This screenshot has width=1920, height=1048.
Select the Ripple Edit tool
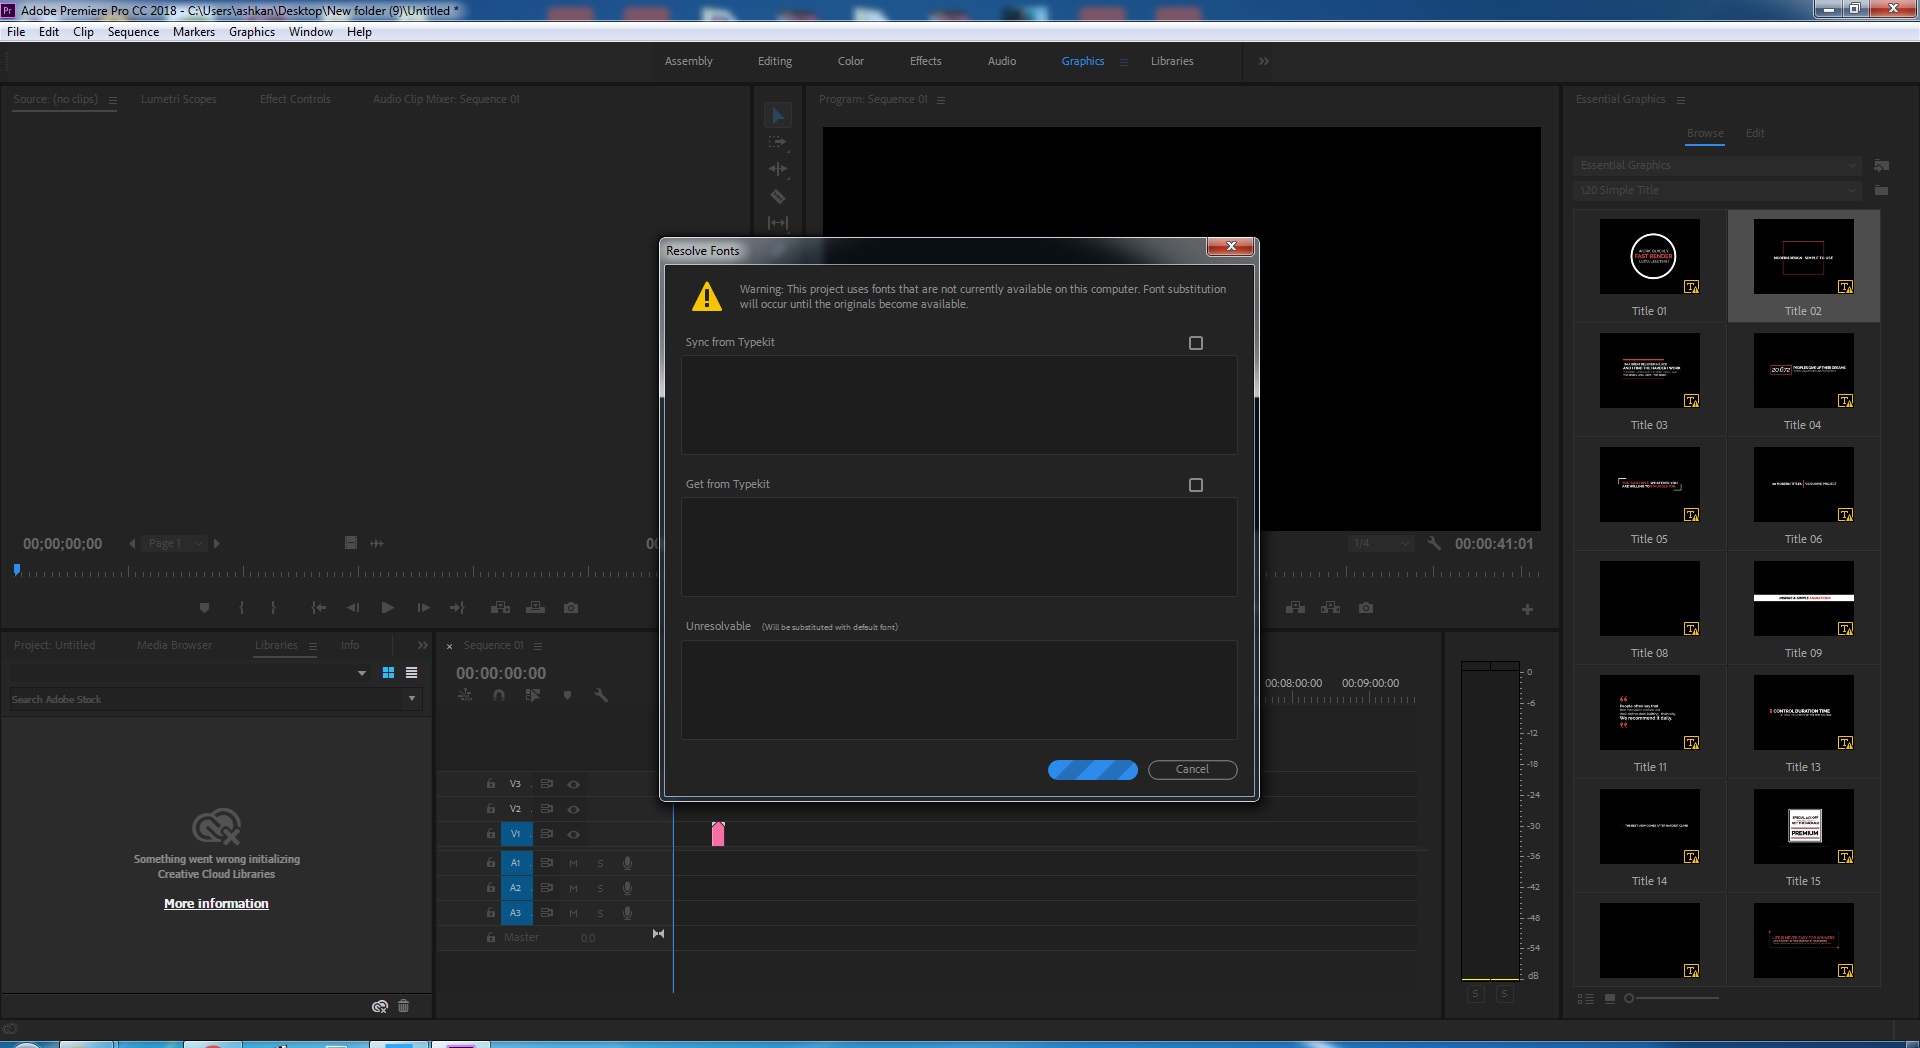tap(778, 169)
